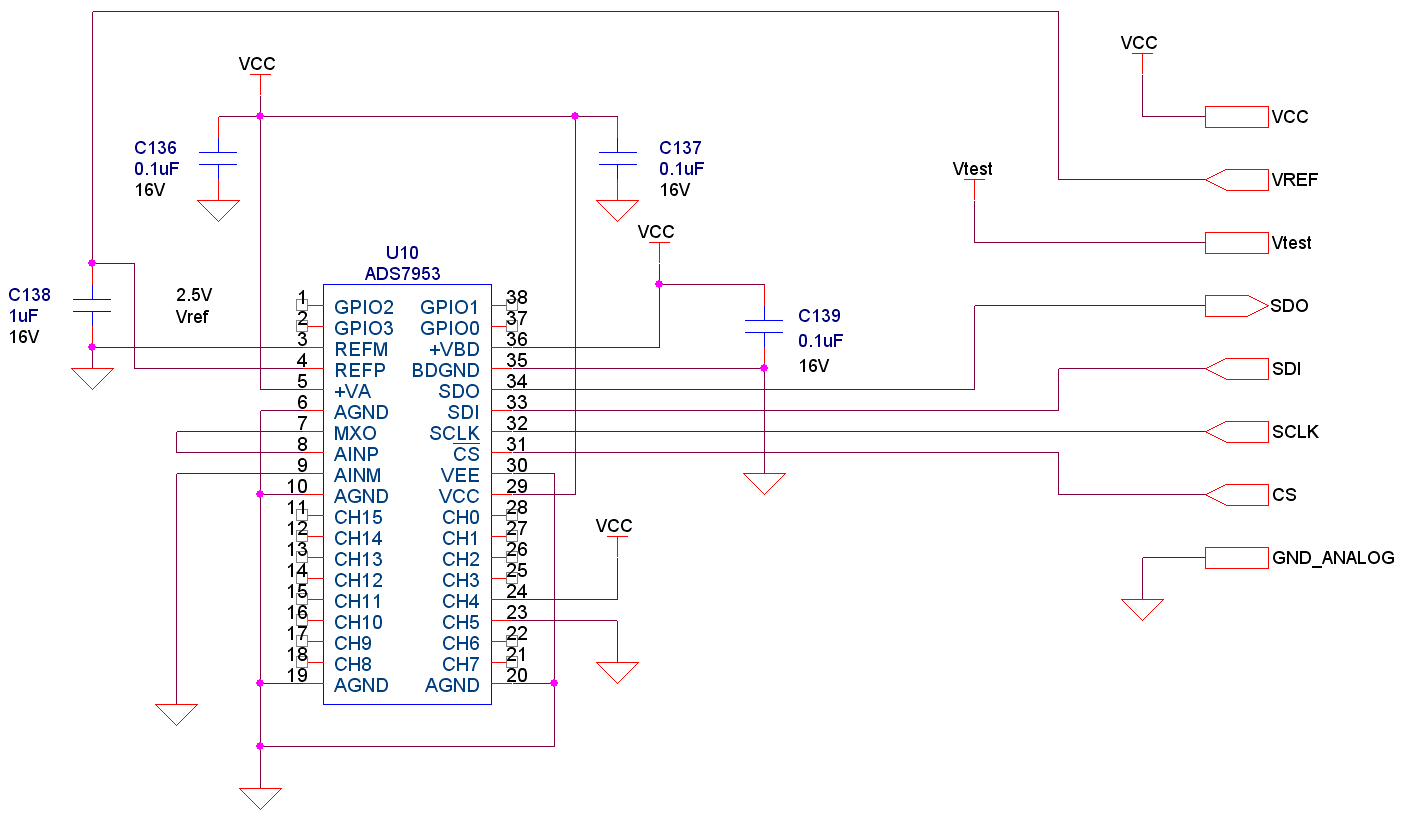The width and height of the screenshot is (1409, 818).
Task: Click the C139 designator label
Action: pyautogui.click(x=819, y=316)
